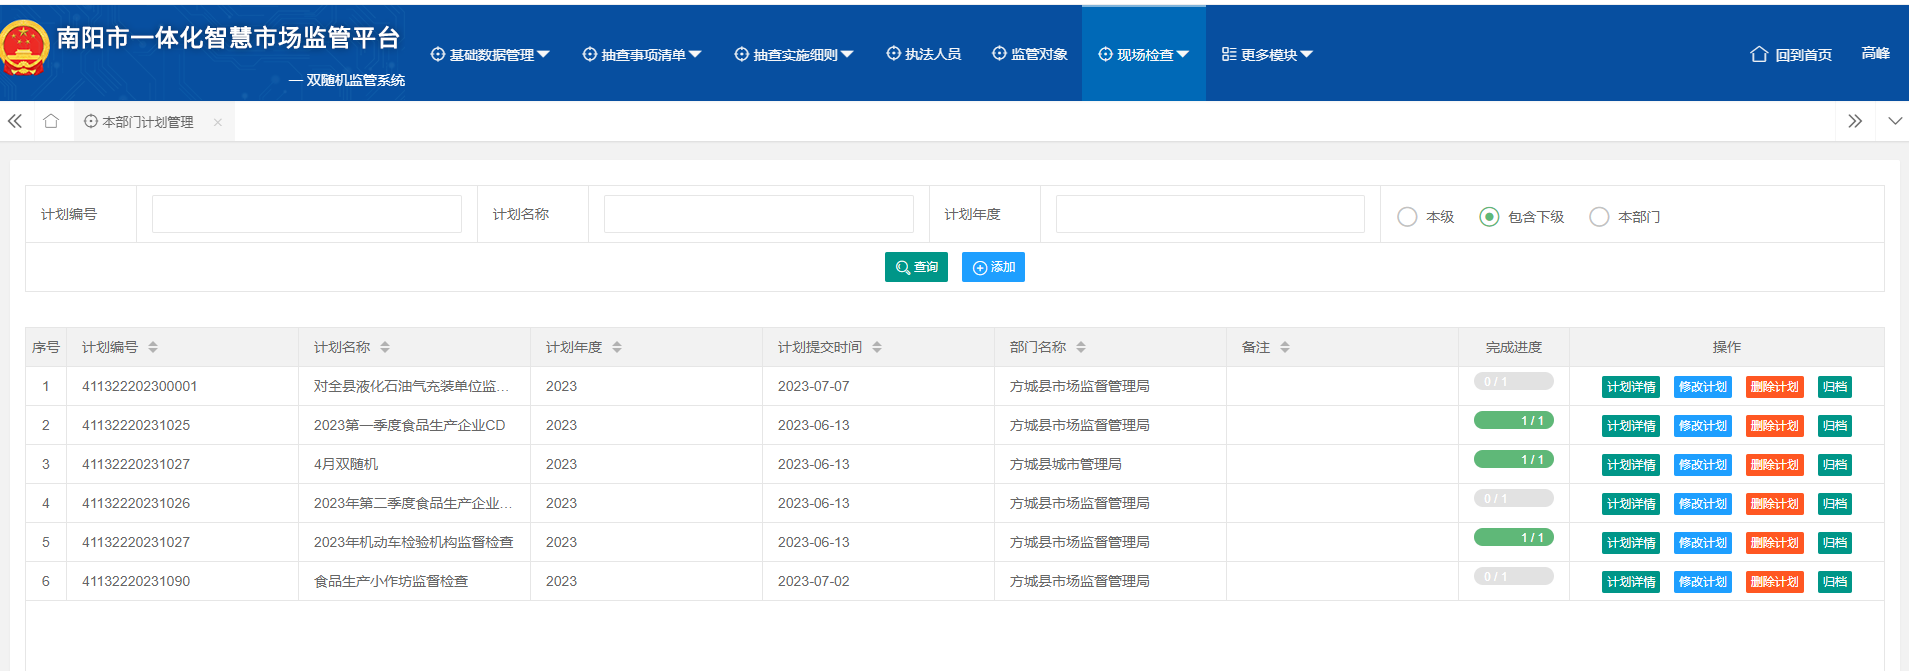Select the 包含下级 radio button

tap(1489, 217)
